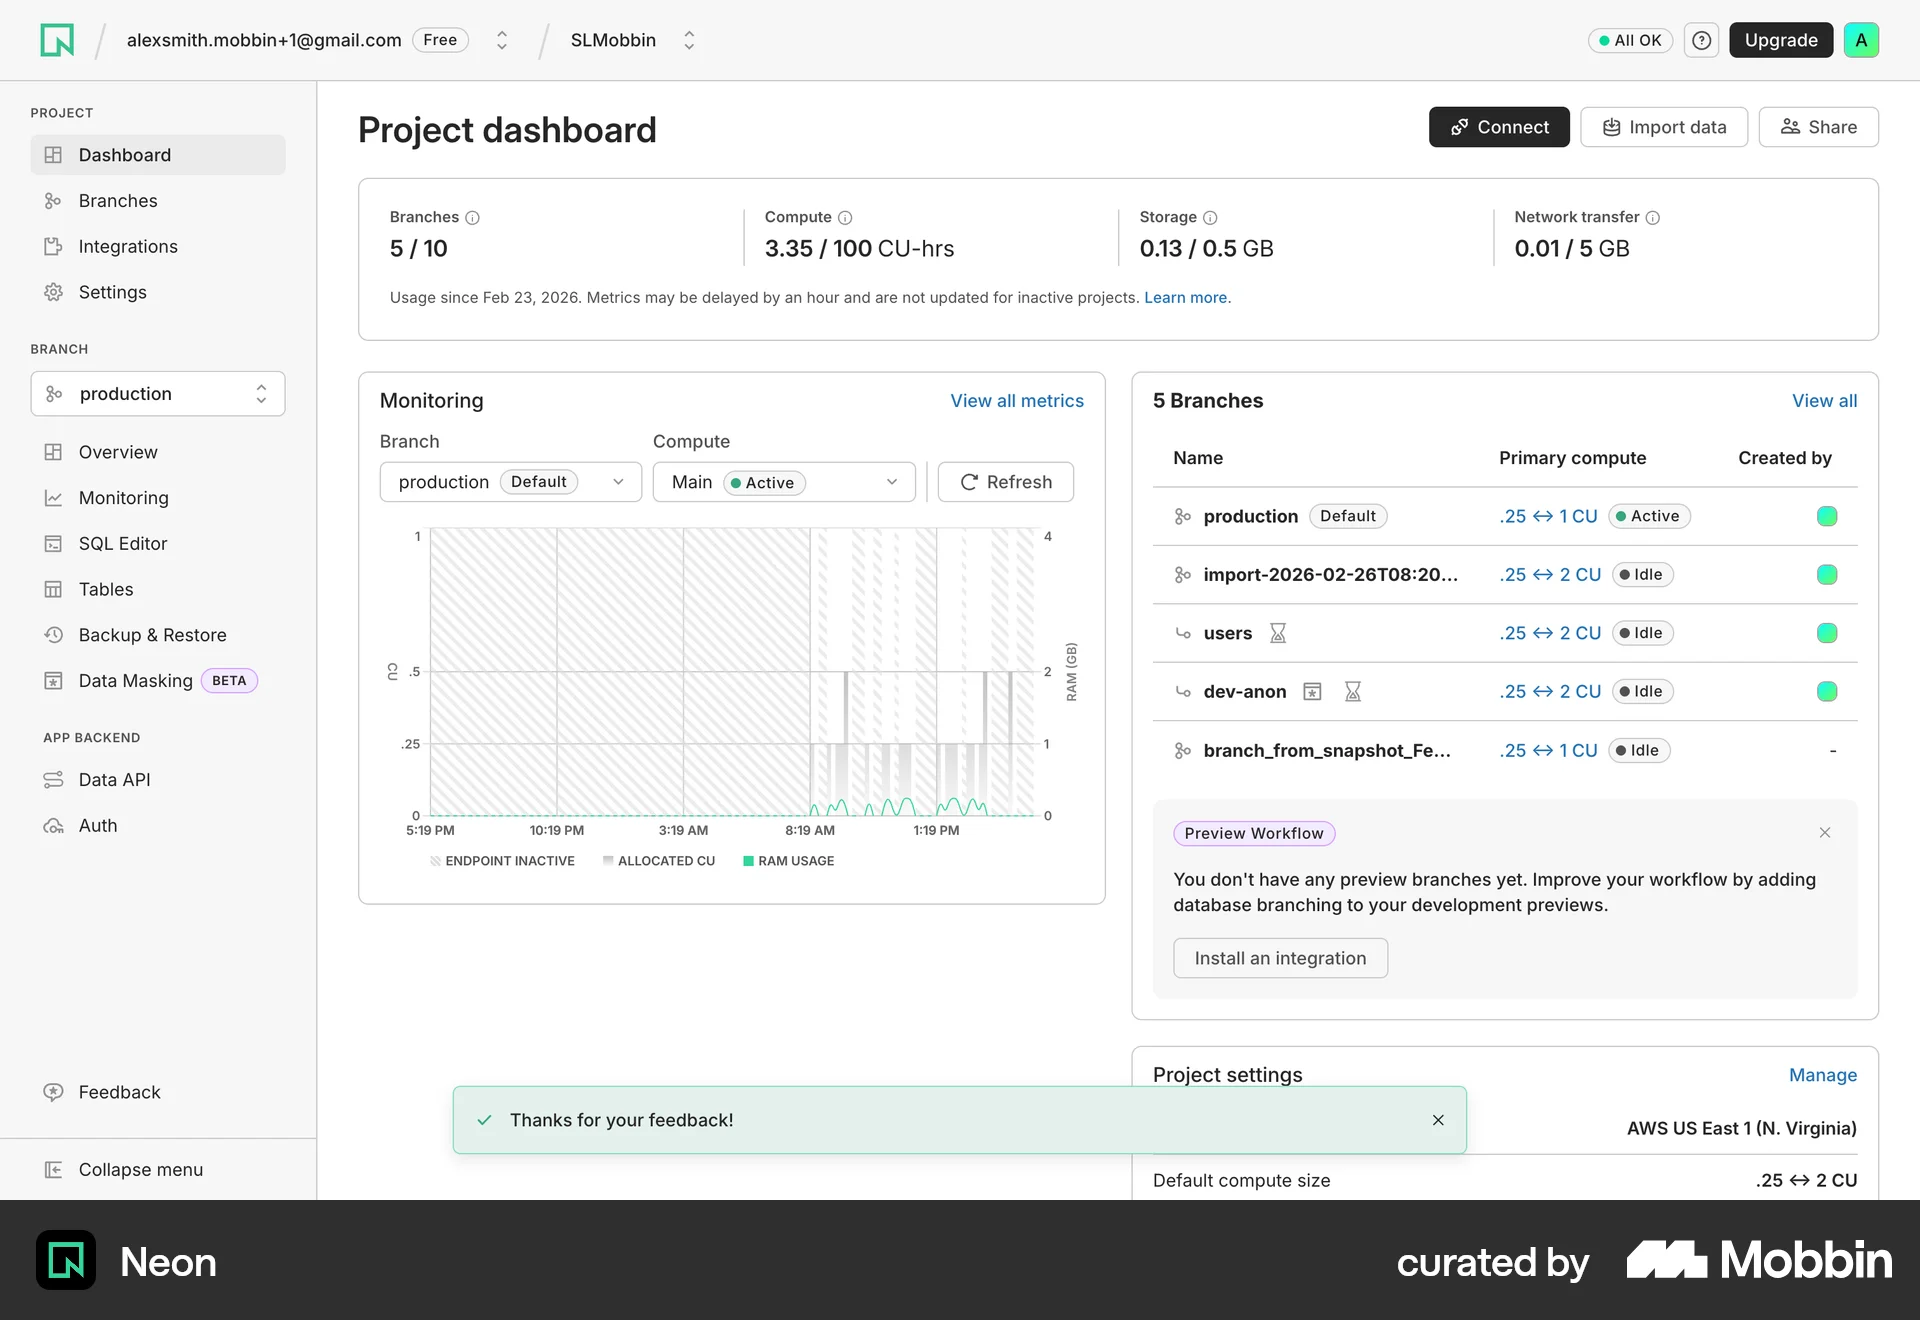Open the branch Overview page

pos(158,452)
